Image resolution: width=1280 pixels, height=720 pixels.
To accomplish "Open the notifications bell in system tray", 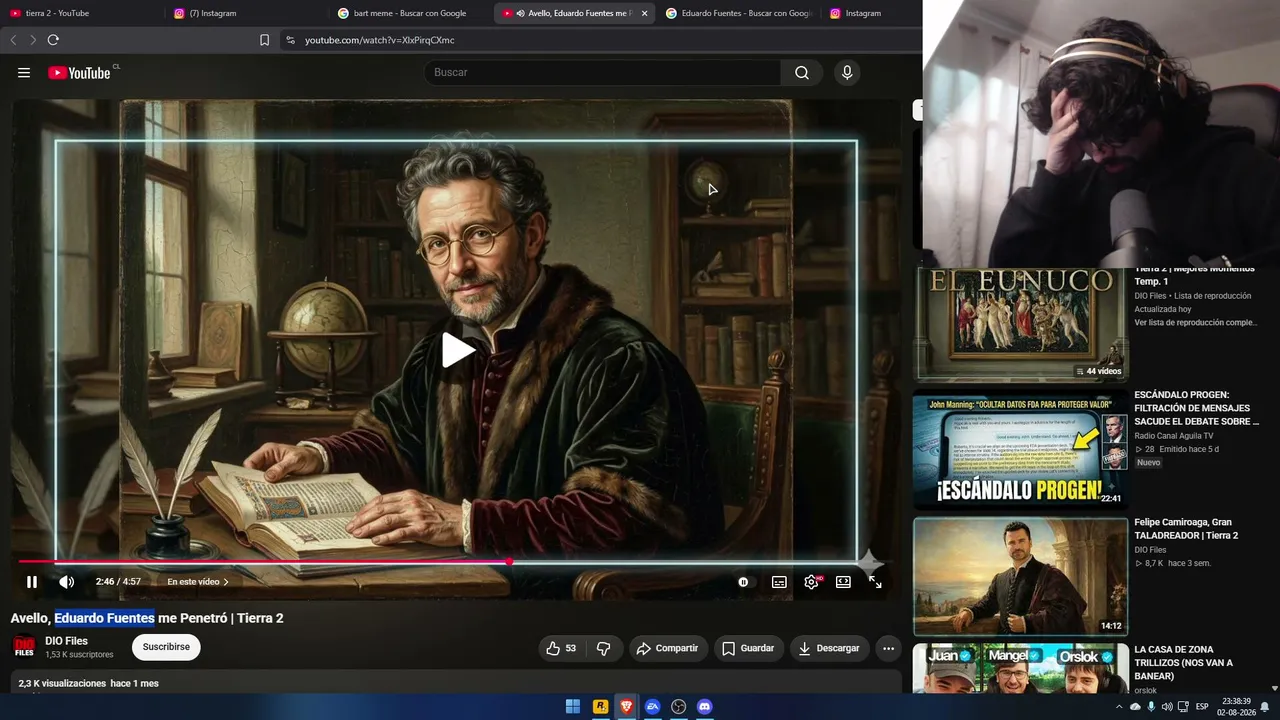I will [x=1264, y=707].
